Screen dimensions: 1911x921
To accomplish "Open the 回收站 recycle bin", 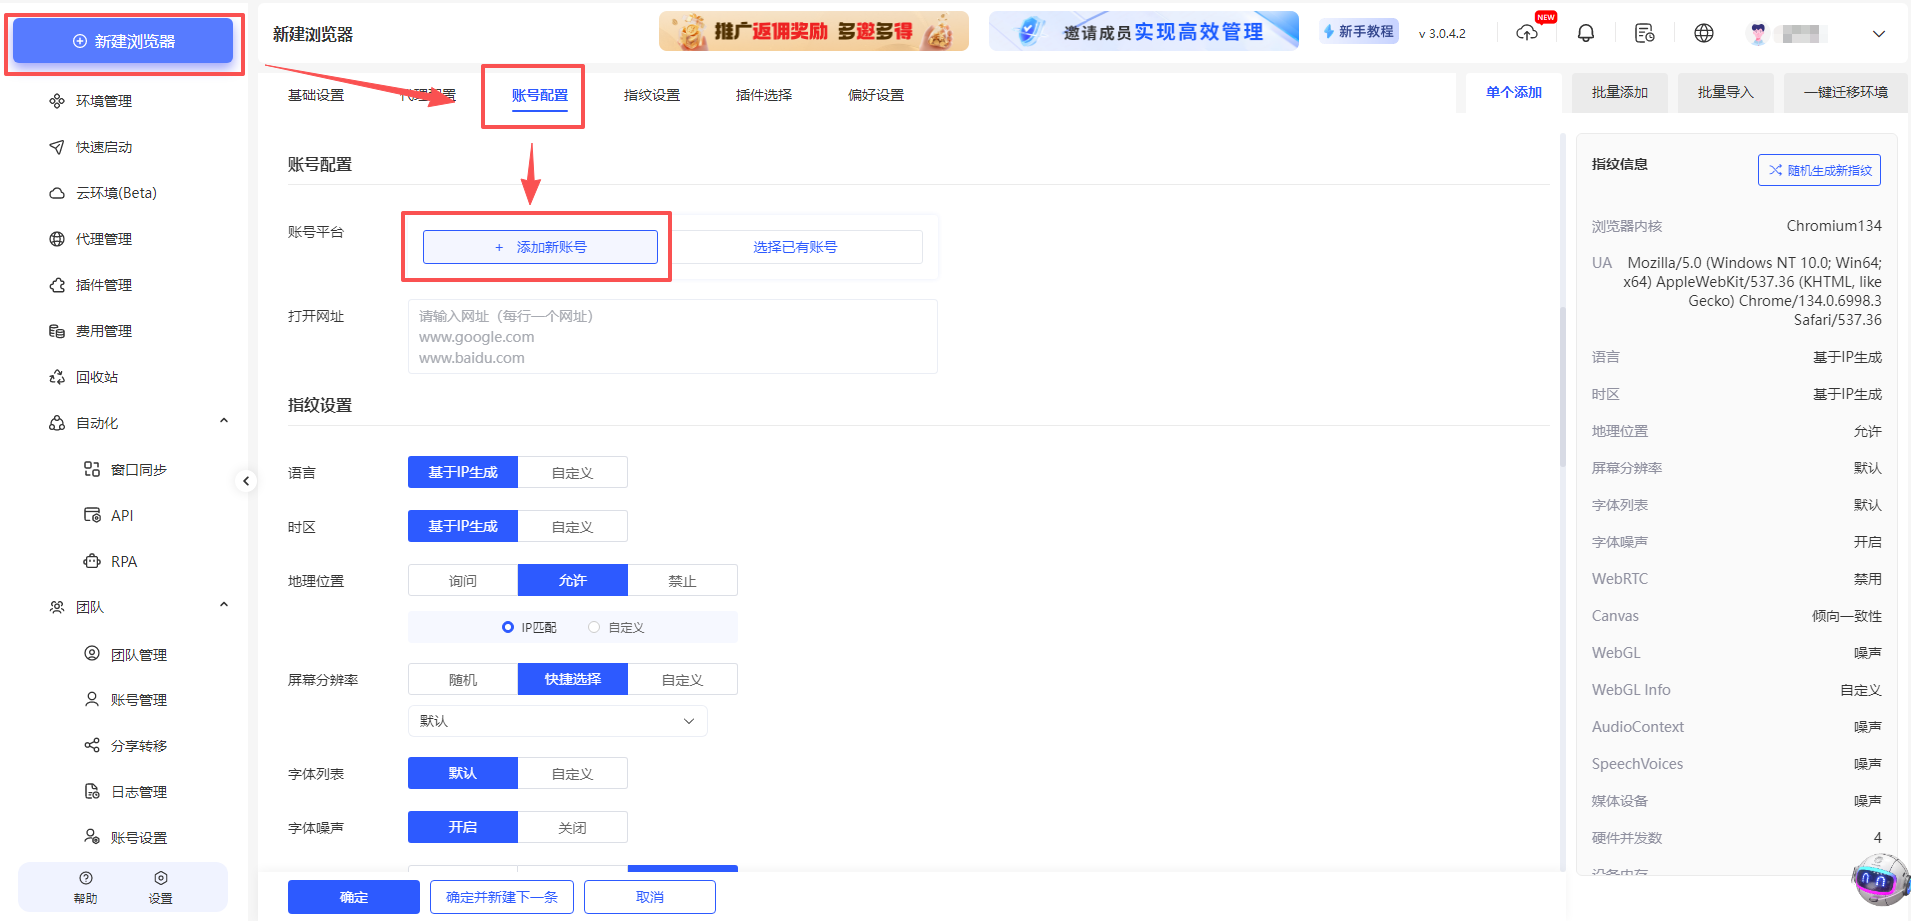I will pyautogui.click(x=95, y=376).
